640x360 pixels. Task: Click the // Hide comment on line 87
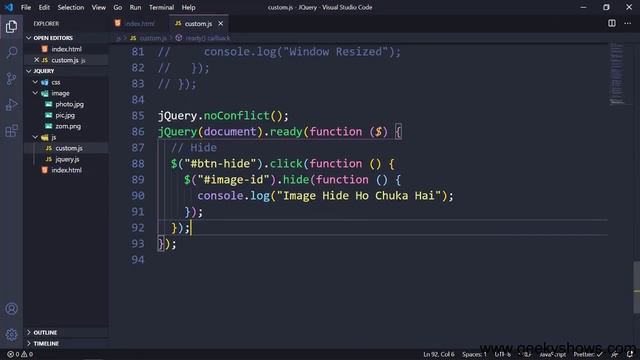tap(194, 148)
